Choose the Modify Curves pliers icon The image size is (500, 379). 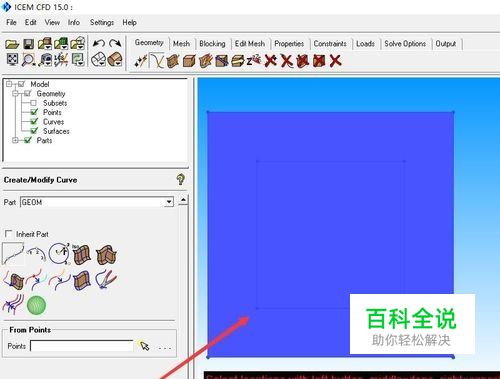[x=106, y=280]
